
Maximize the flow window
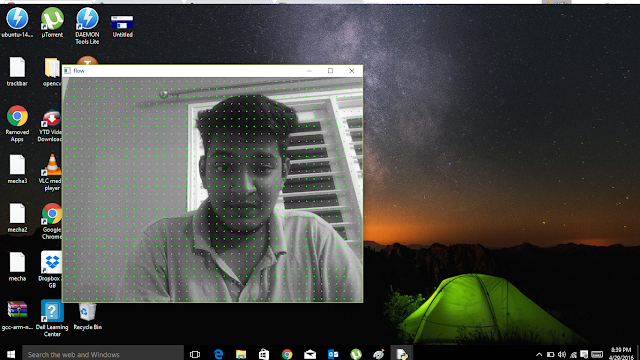pyautogui.click(x=330, y=71)
